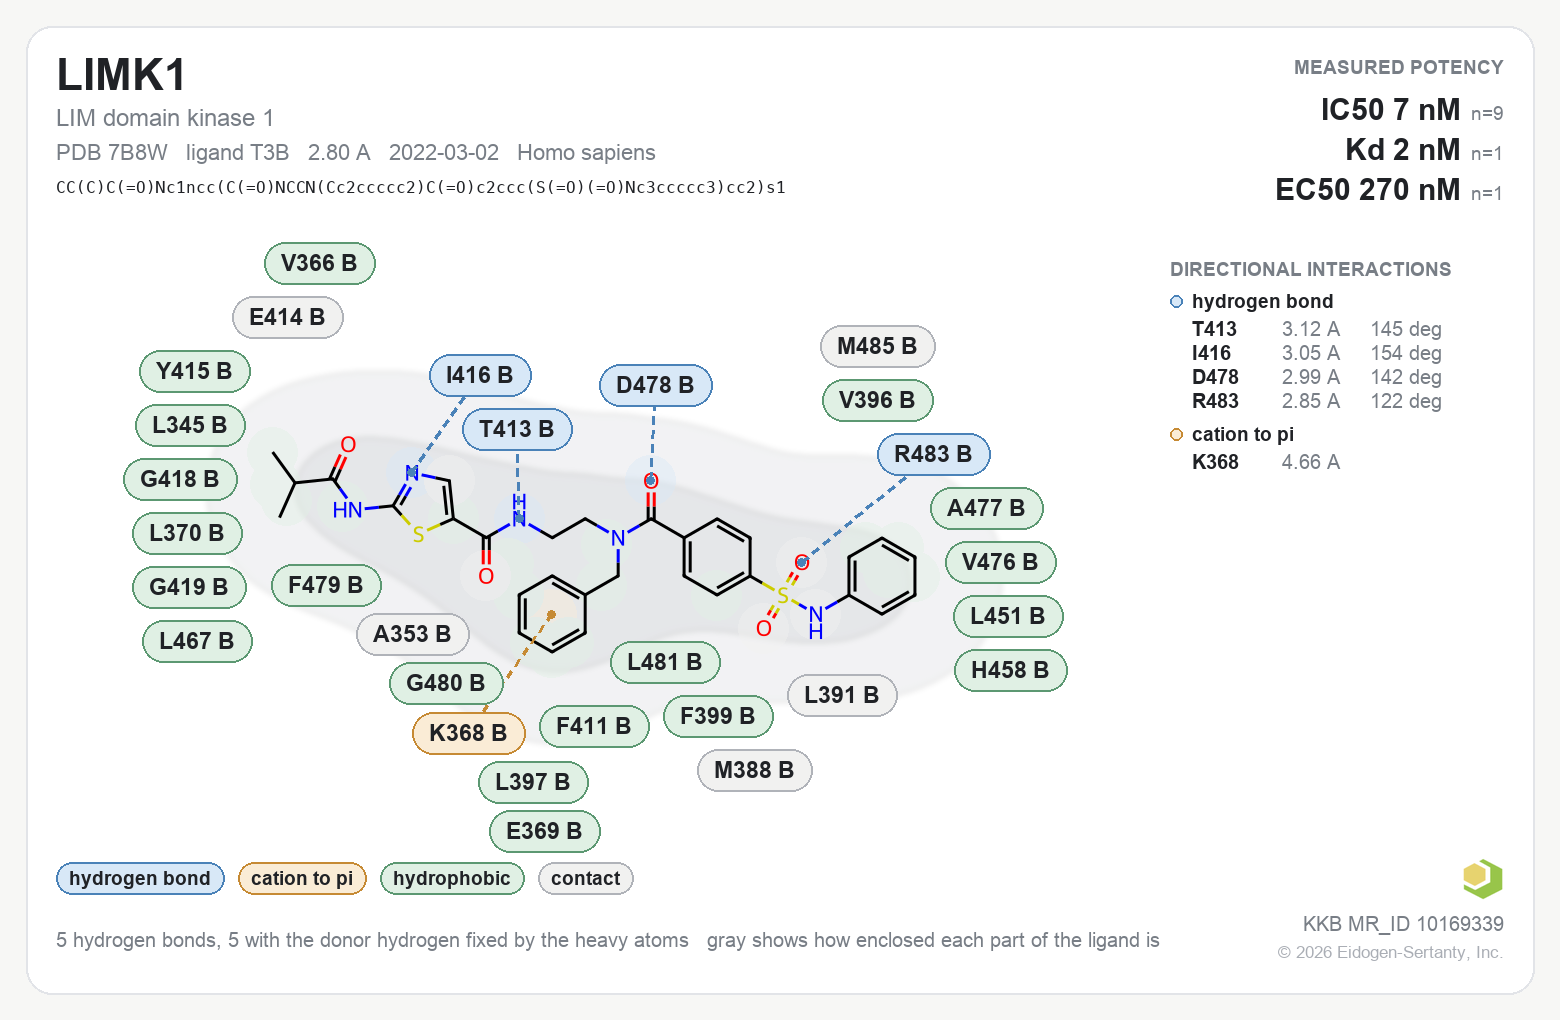Viewport: 1560px width, 1020px height.
Task: Click the 2022-03-02 date text
Action: tap(444, 153)
